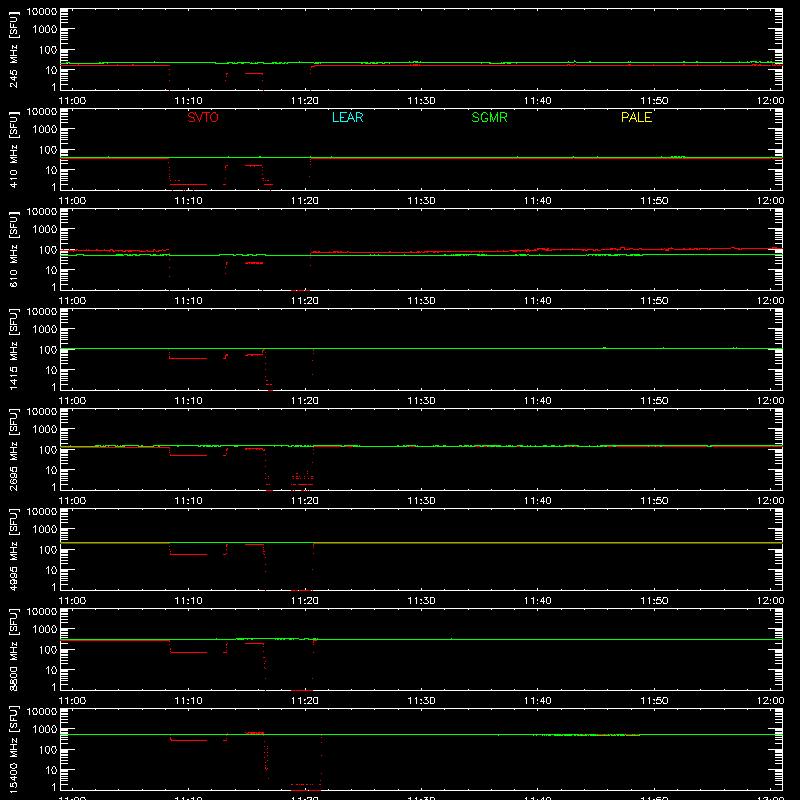Select the 15400 MHz [SFU] axis title
The width and height of the screenshot is (800, 800).
point(14,750)
